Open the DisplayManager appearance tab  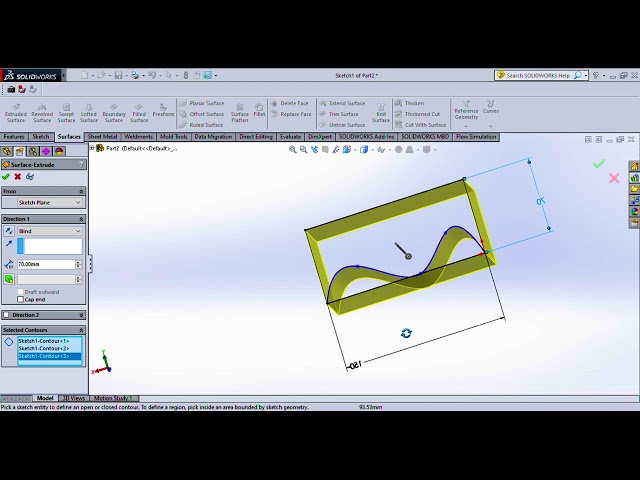click(59, 151)
